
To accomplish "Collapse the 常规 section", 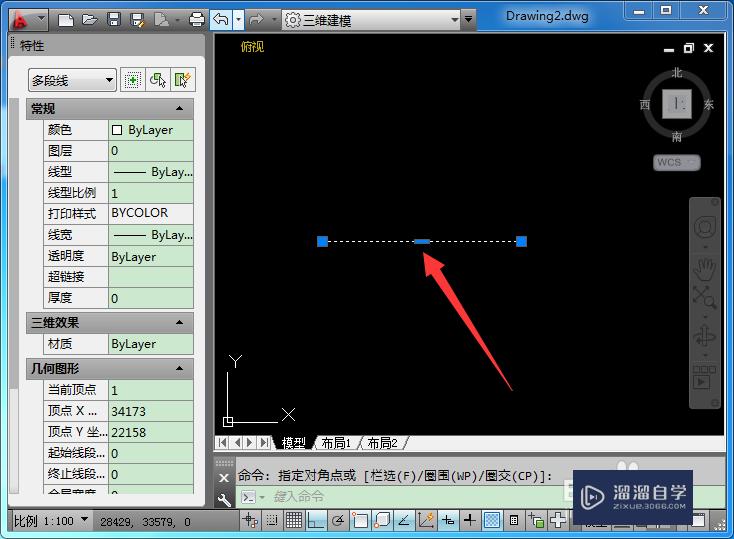I will tap(179, 109).
